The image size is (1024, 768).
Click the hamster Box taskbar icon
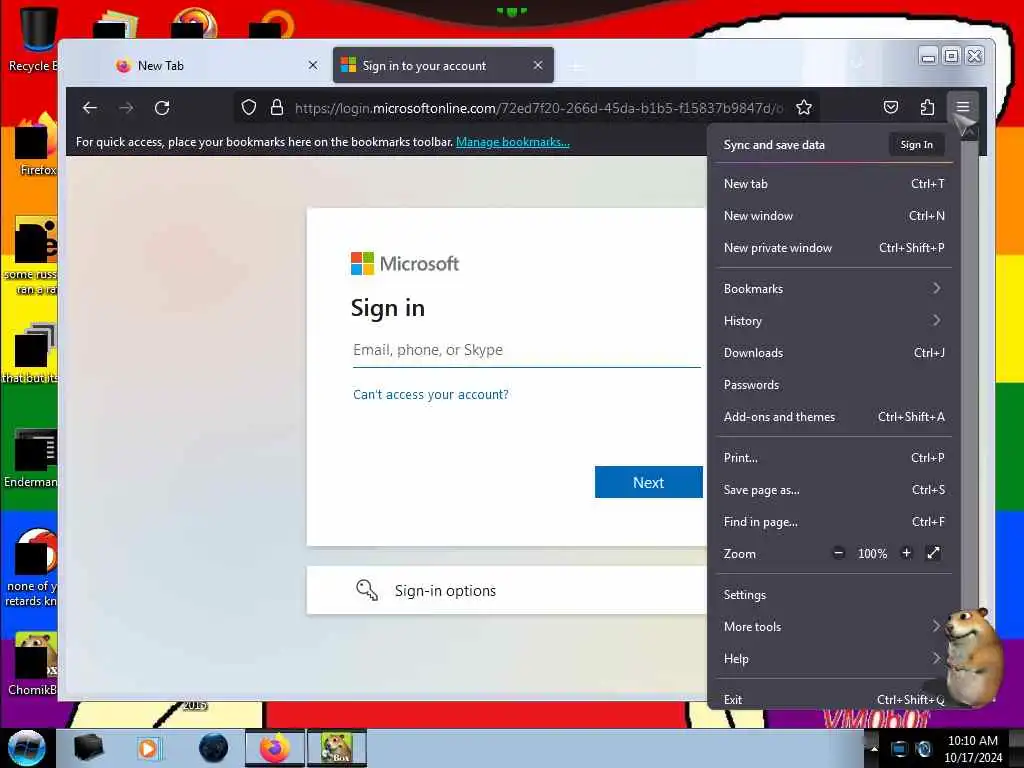[x=337, y=748]
